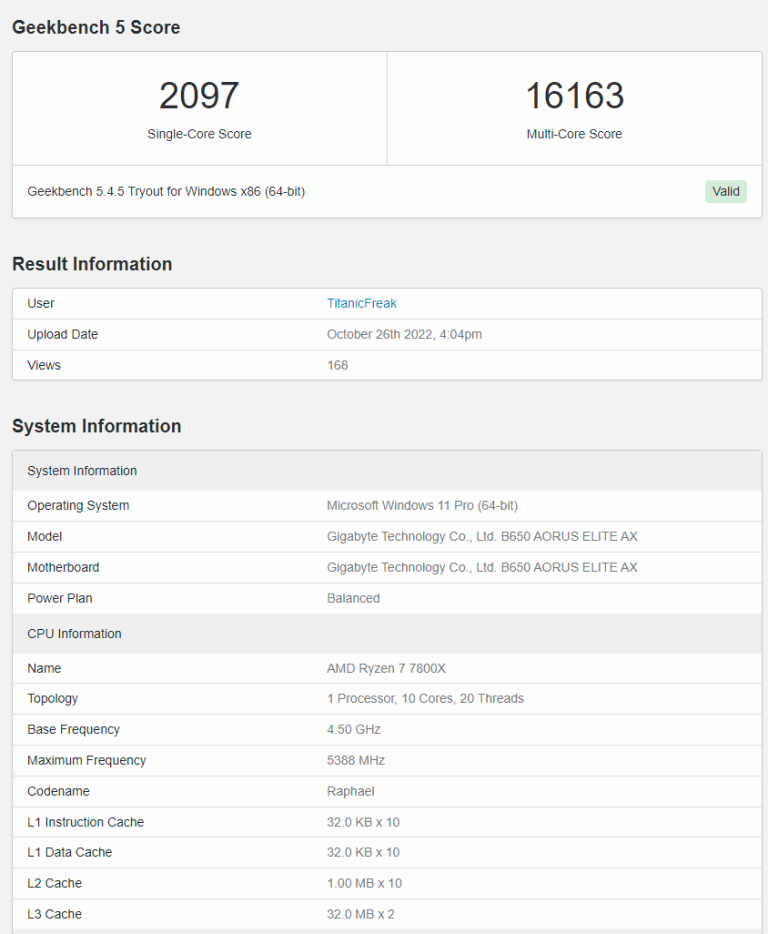Click the Topology row label

point(52,699)
